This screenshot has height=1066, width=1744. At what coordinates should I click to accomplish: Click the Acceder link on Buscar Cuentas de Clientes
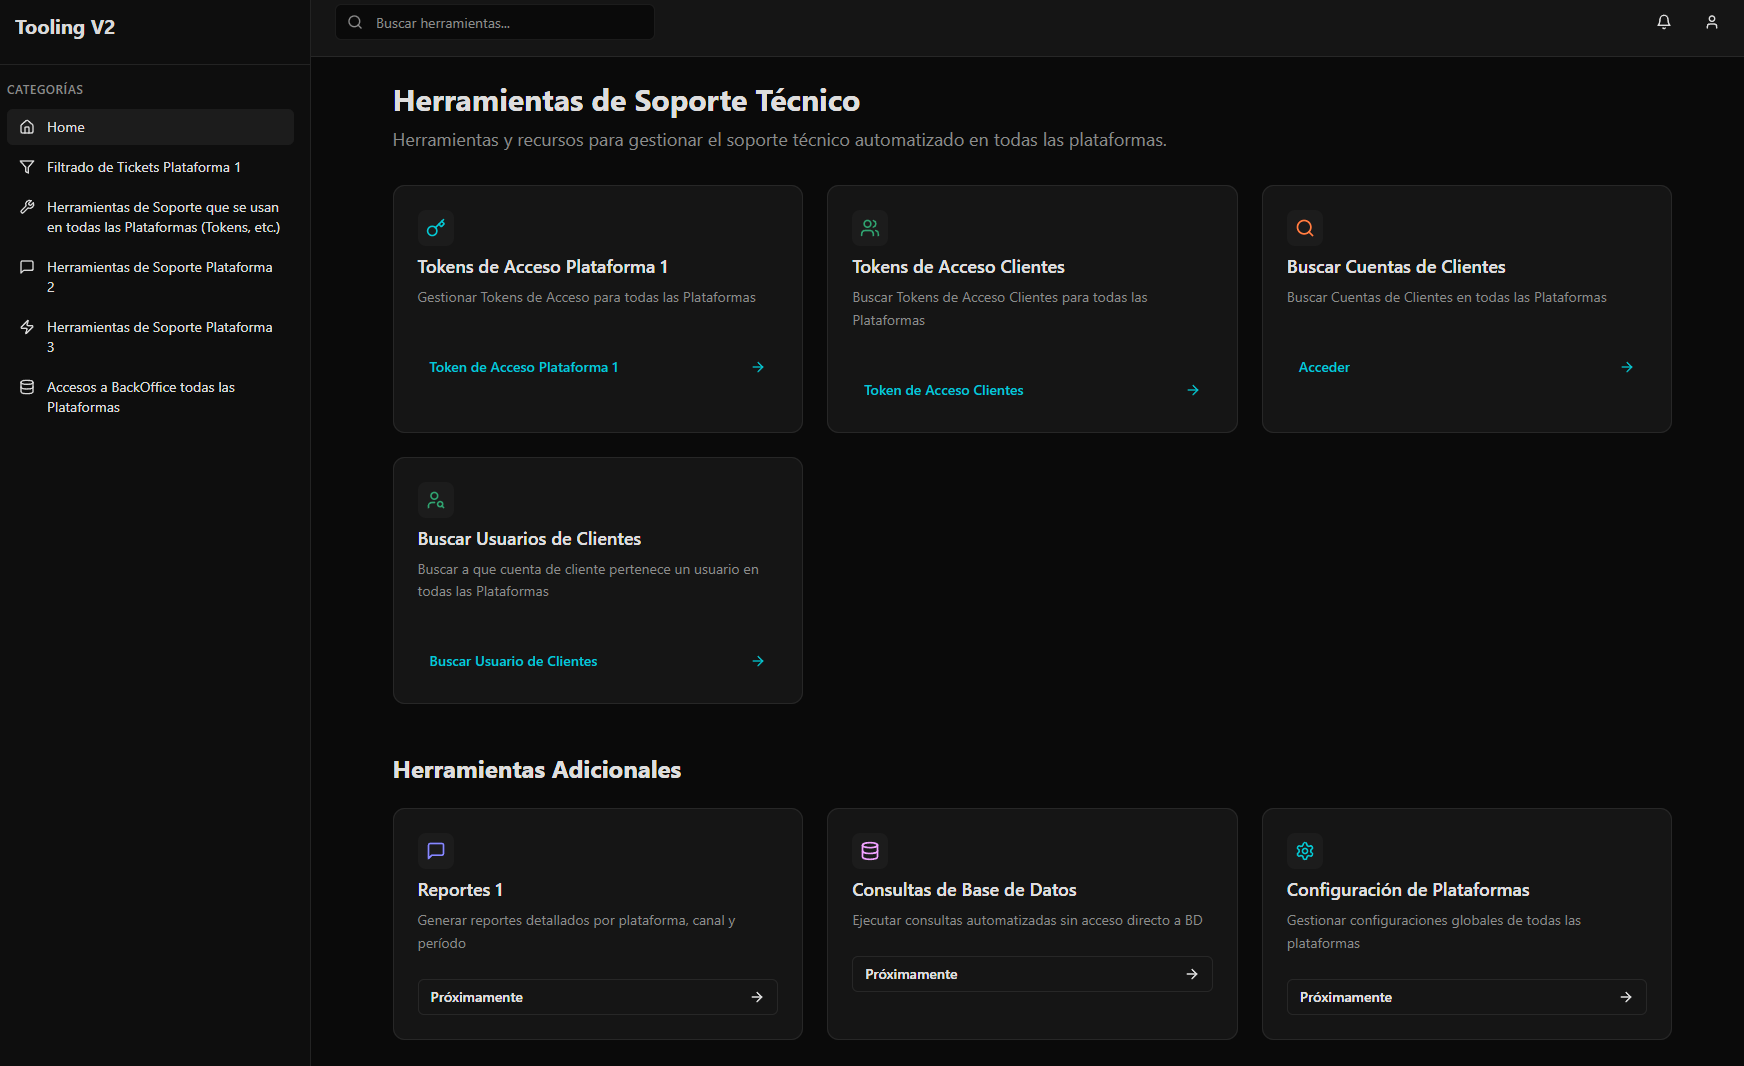coord(1324,367)
